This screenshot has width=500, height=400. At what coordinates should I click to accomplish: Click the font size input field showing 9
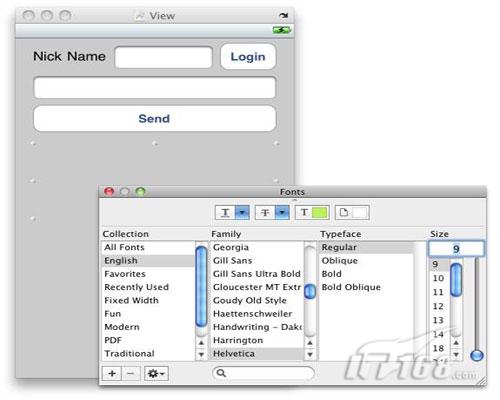[456, 249]
